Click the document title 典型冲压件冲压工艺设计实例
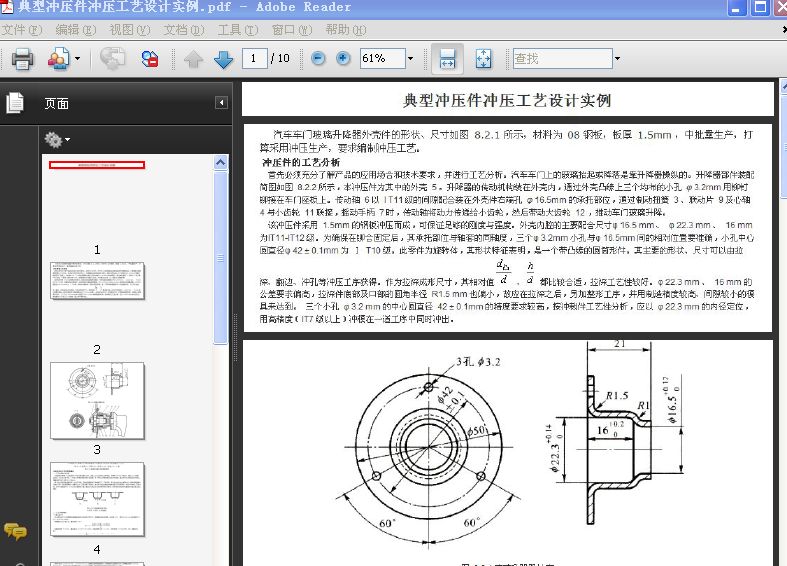This screenshot has height=566, width=787. (x=507, y=100)
